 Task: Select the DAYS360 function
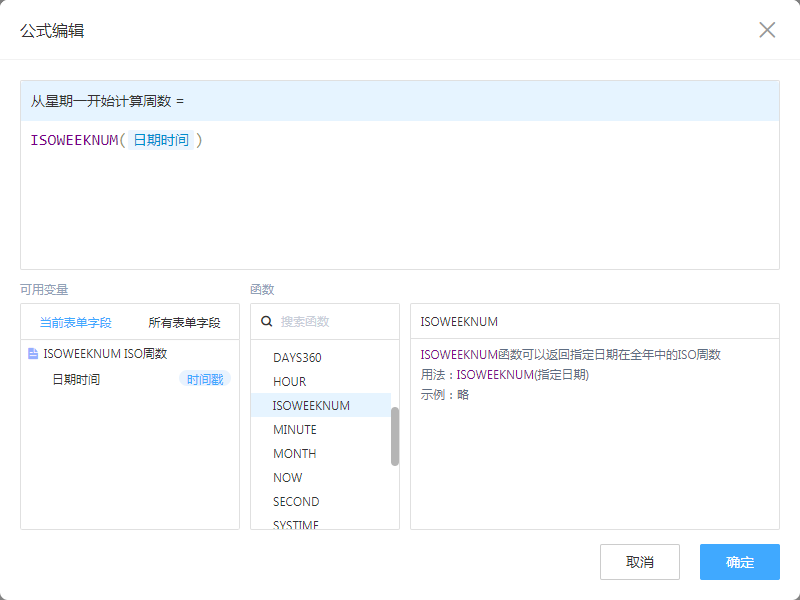(297, 357)
